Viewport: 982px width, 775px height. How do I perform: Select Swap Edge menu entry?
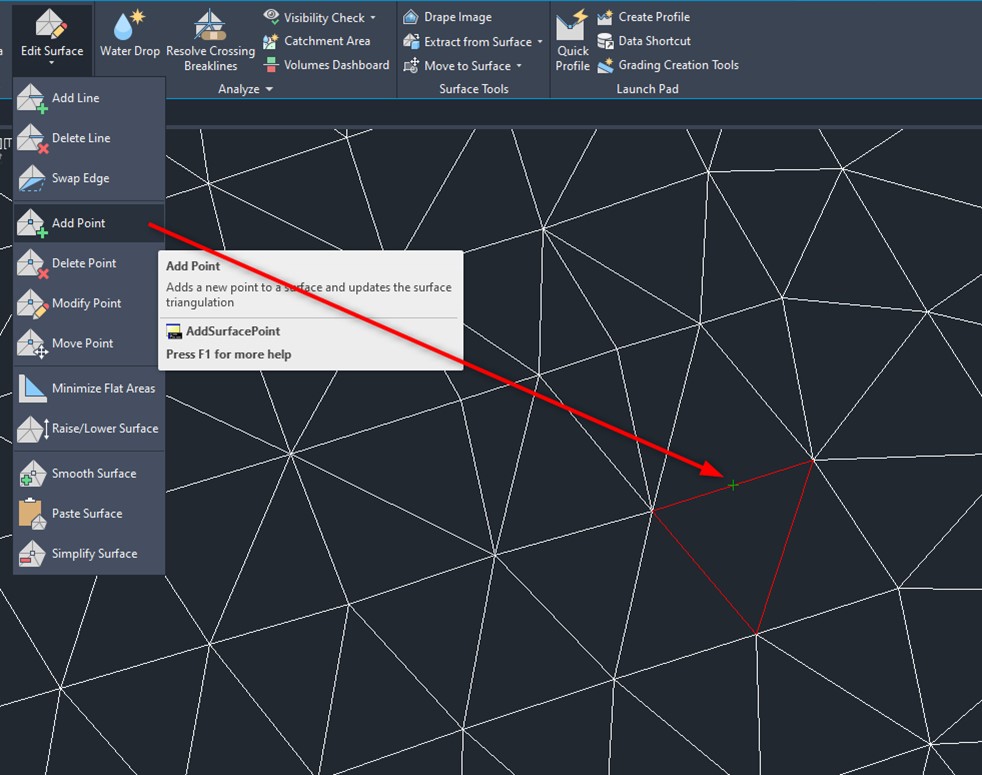tap(80, 178)
